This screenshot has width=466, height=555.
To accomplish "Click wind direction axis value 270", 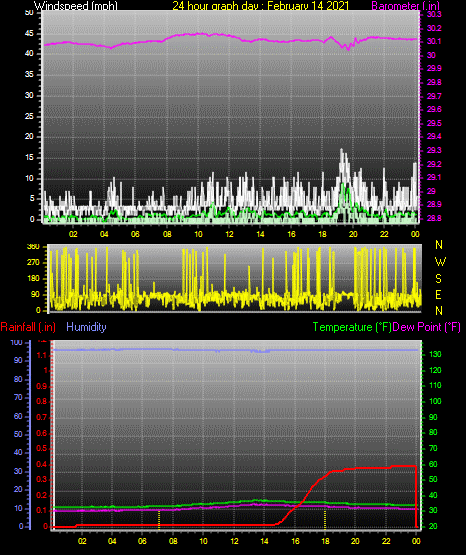I will tap(33, 263).
